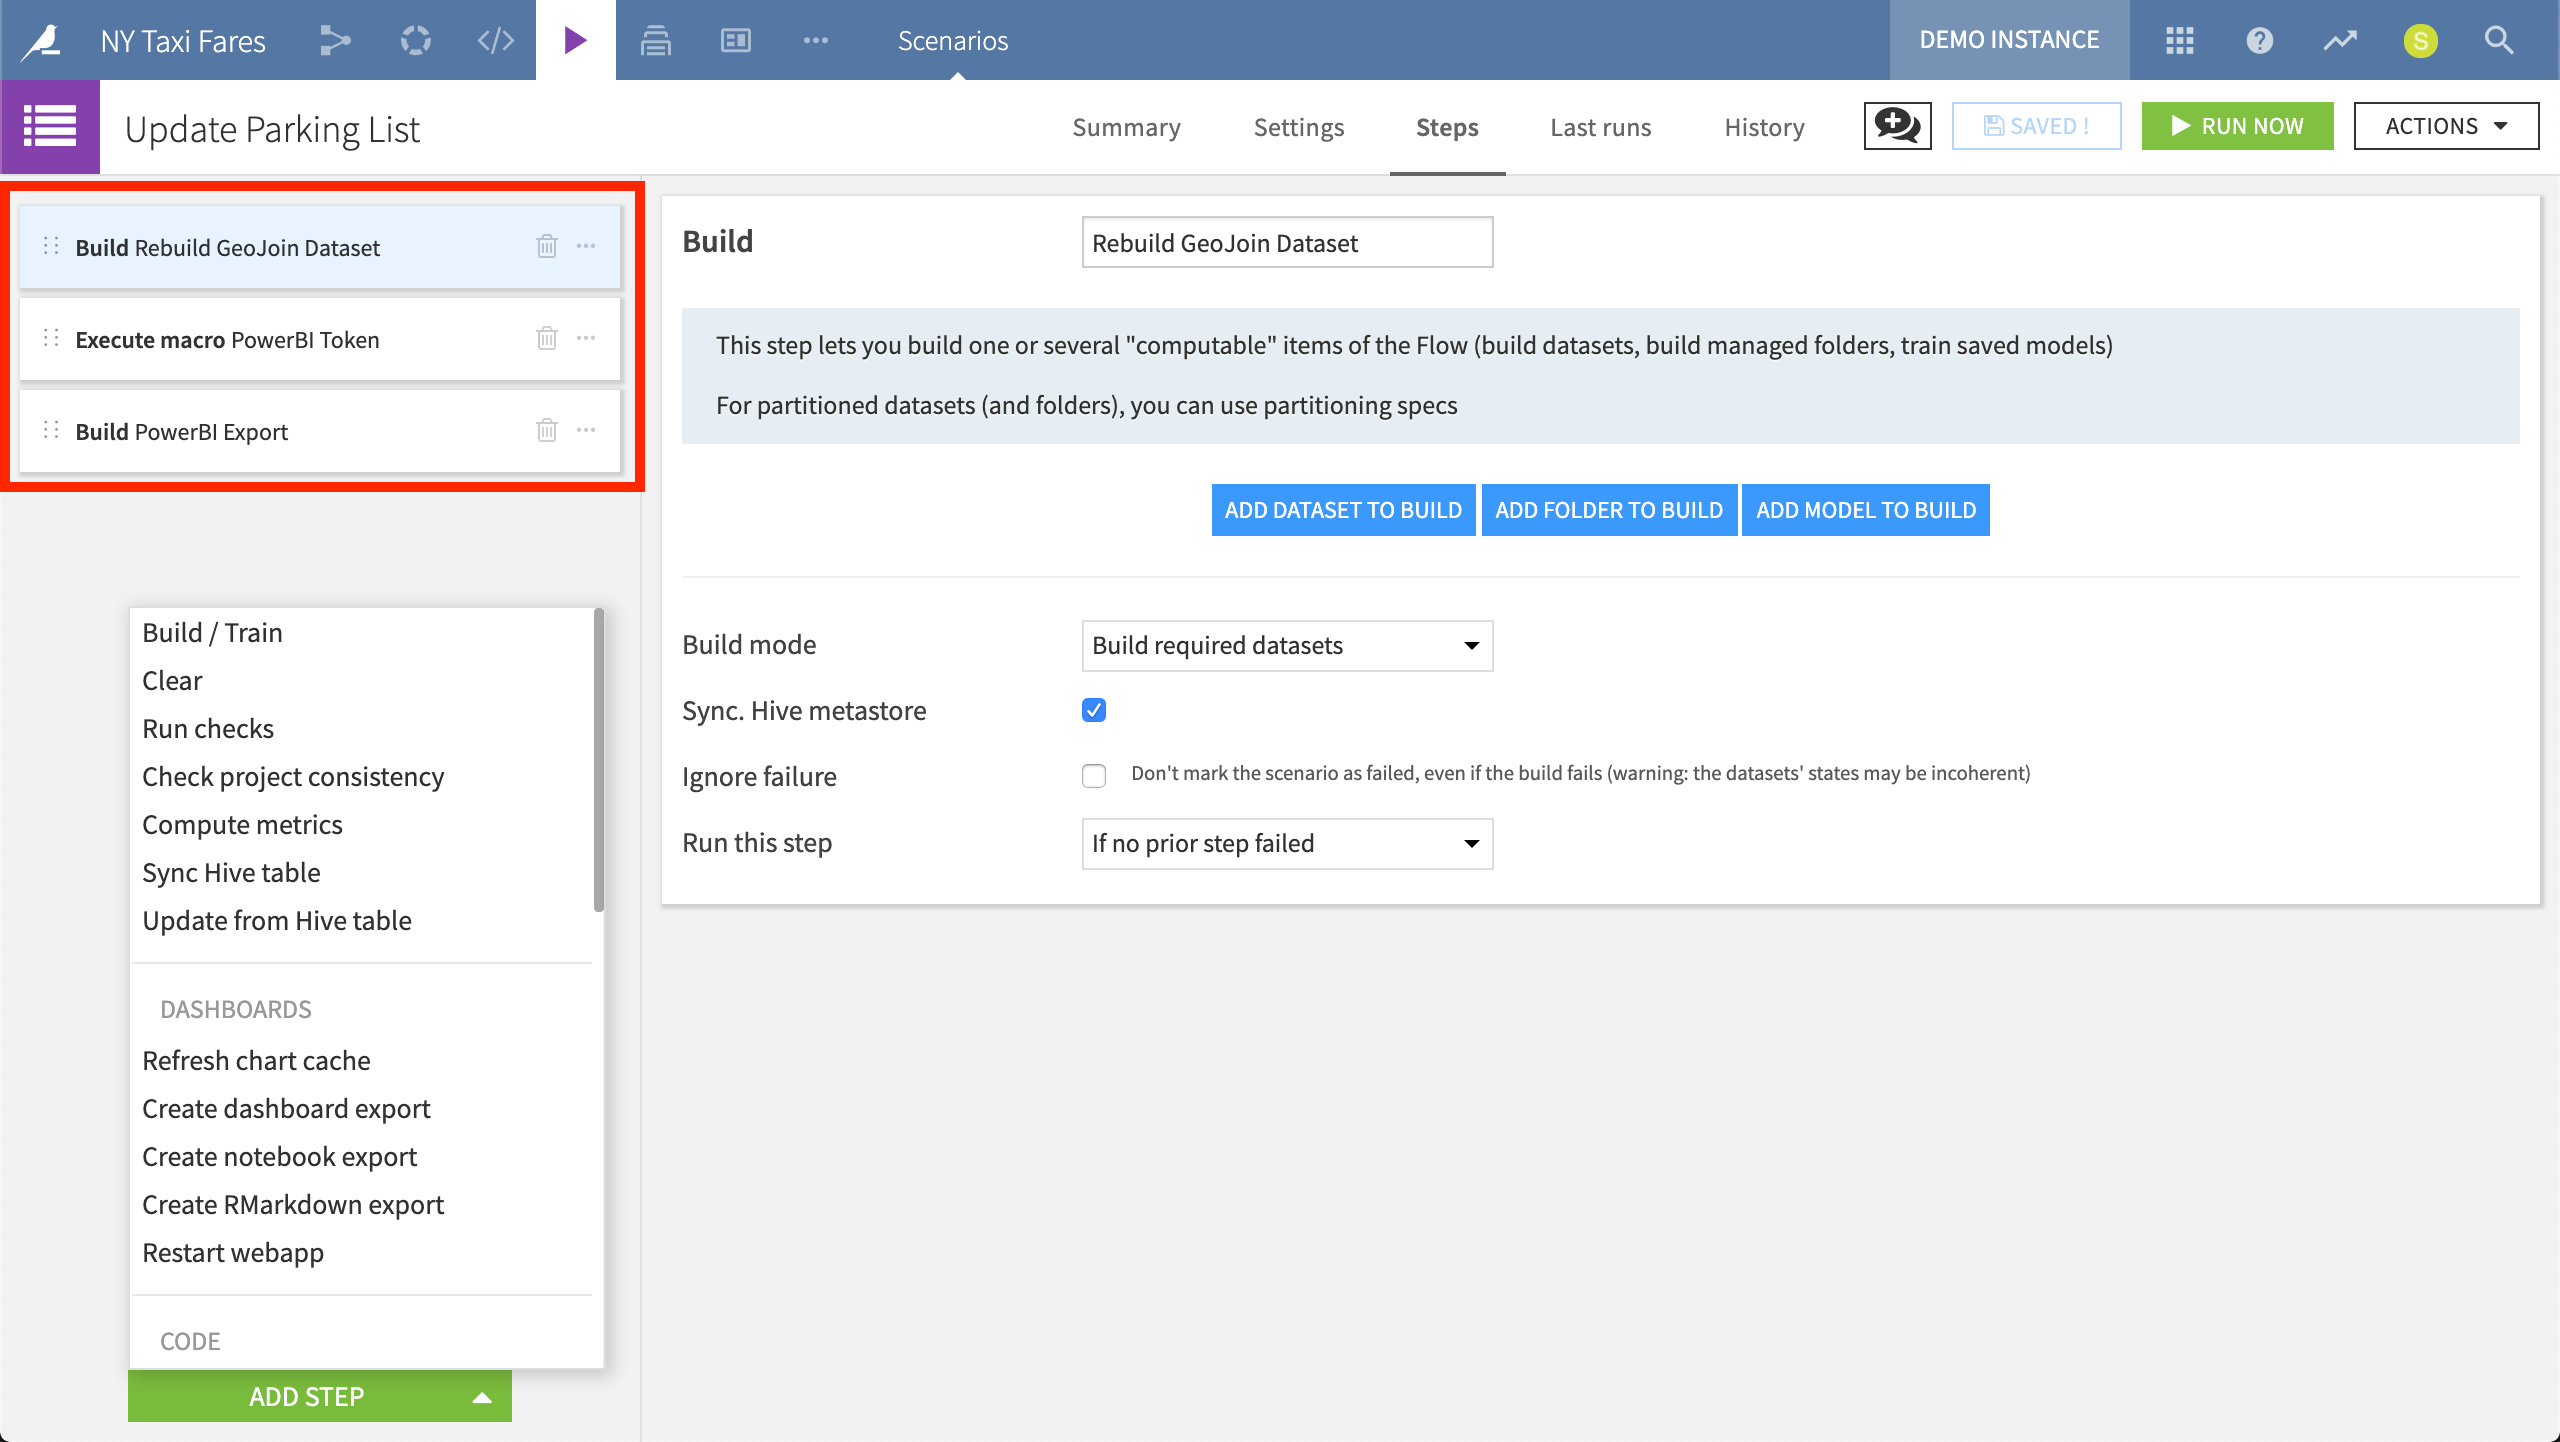
Task: Select the Steps tab
Action: tap(1447, 127)
